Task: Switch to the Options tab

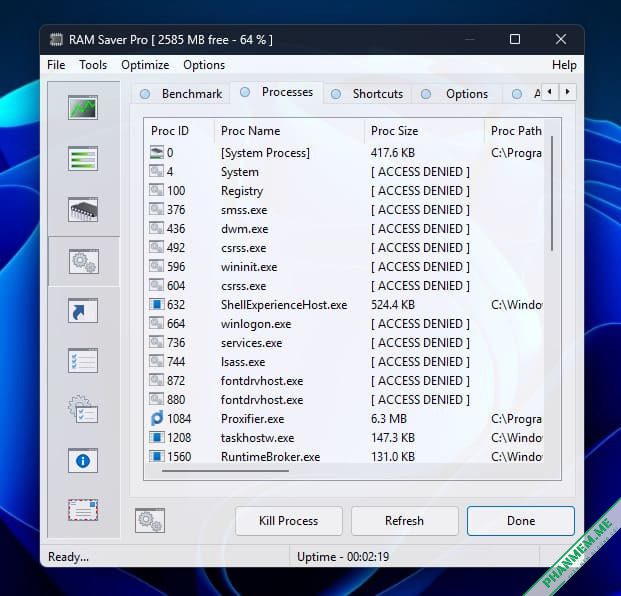Action: click(x=455, y=94)
